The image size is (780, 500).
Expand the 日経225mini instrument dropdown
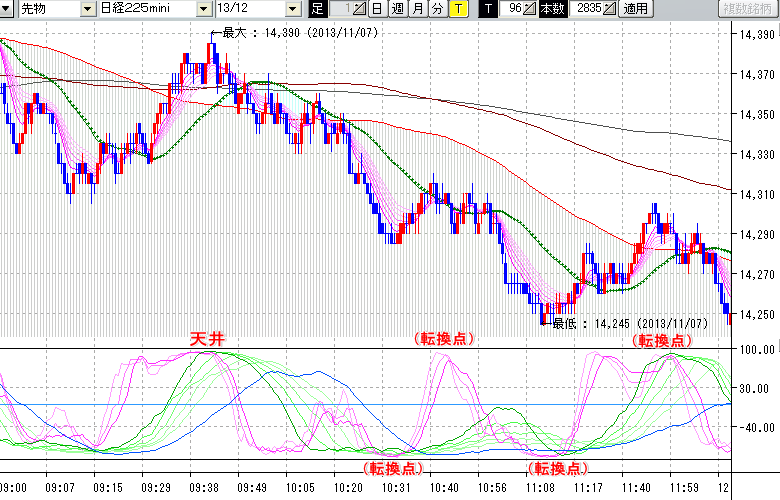click(204, 9)
